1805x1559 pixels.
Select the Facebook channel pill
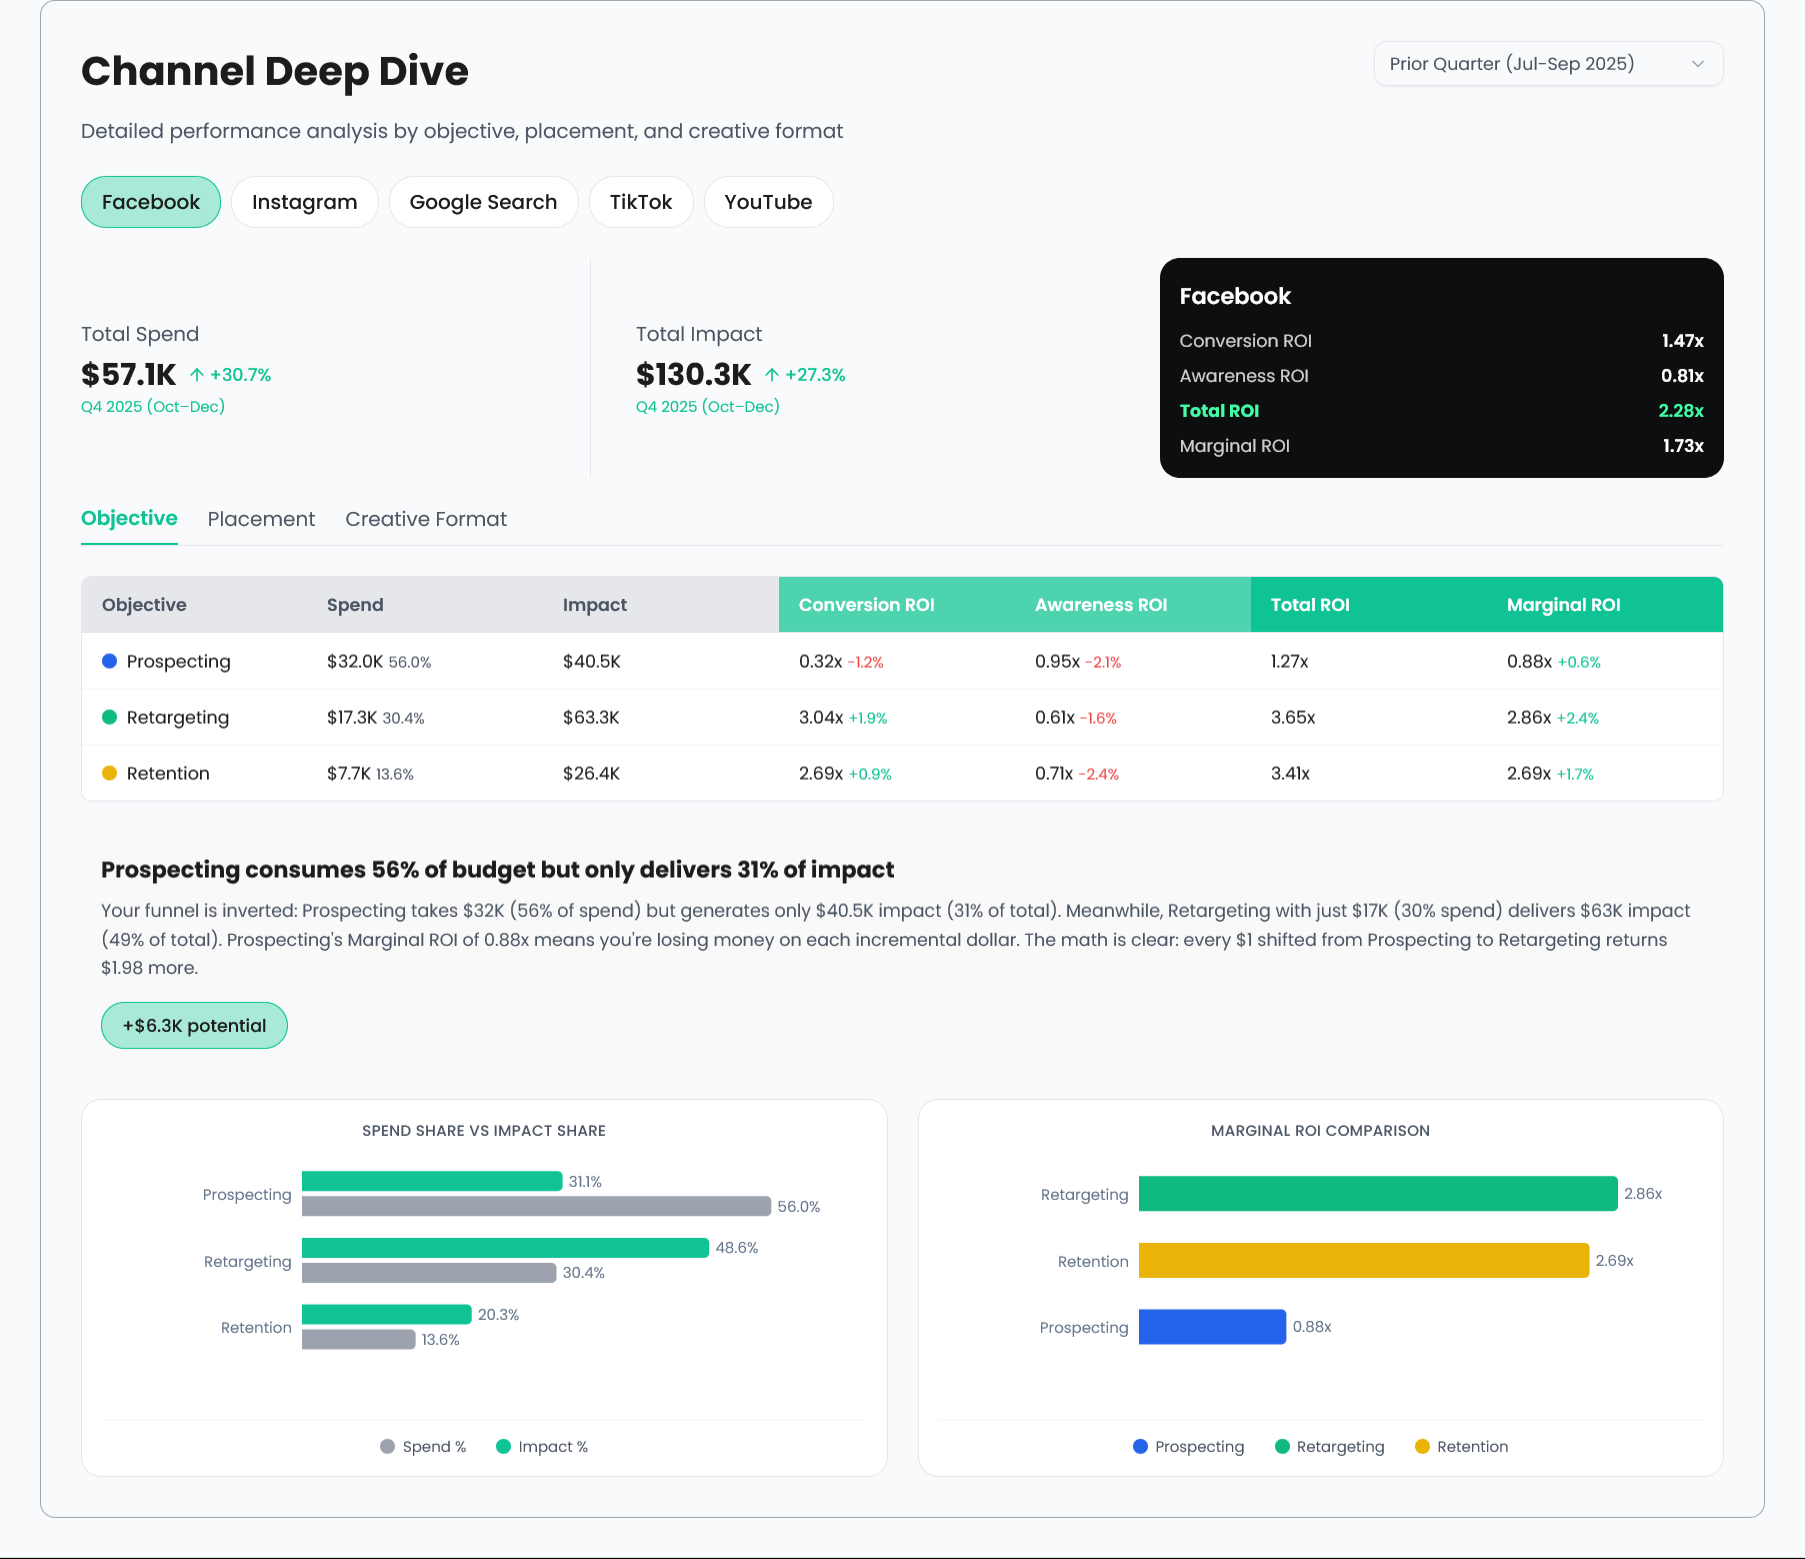click(x=151, y=202)
